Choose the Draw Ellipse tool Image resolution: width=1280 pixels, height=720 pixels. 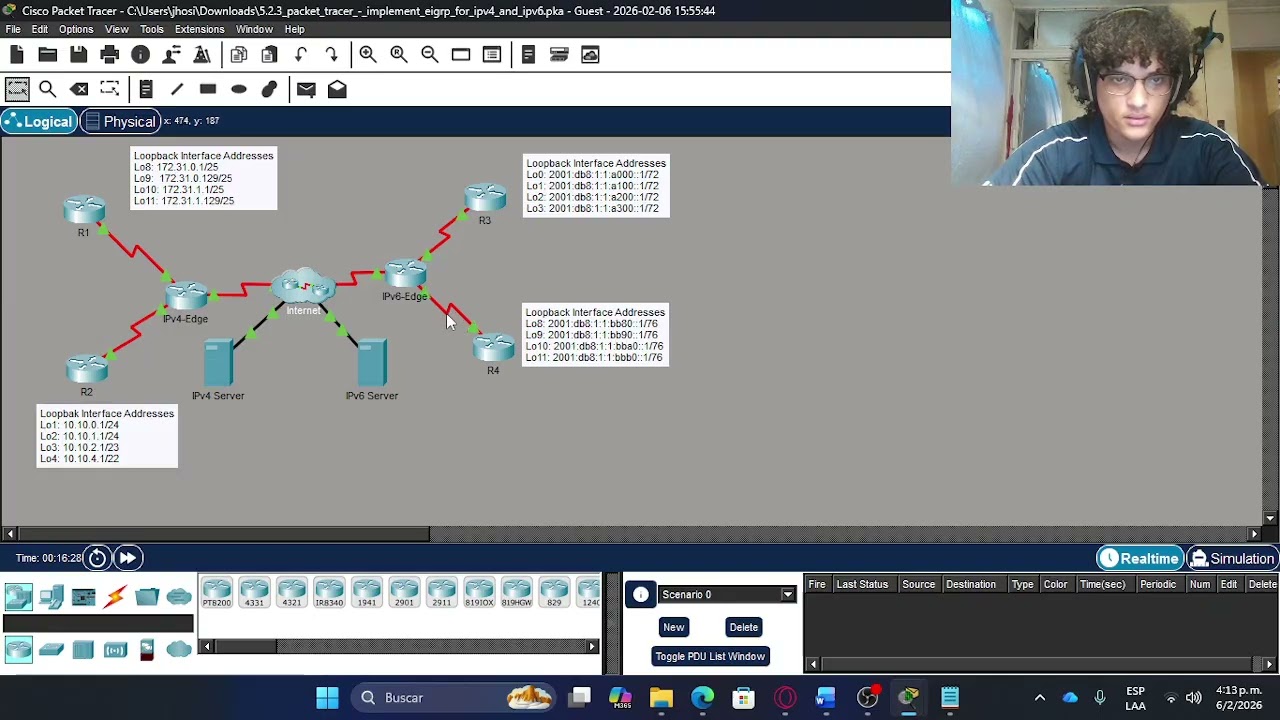tap(239, 90)
